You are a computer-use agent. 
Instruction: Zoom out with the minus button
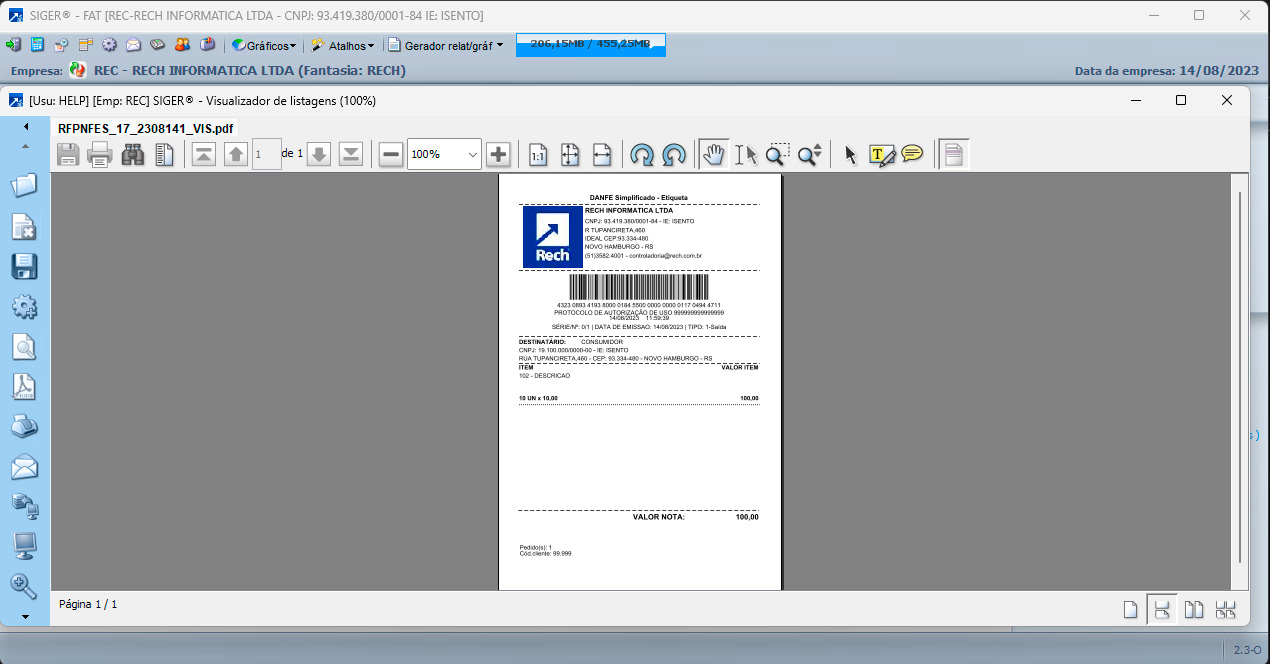click(x=391, y=154)
